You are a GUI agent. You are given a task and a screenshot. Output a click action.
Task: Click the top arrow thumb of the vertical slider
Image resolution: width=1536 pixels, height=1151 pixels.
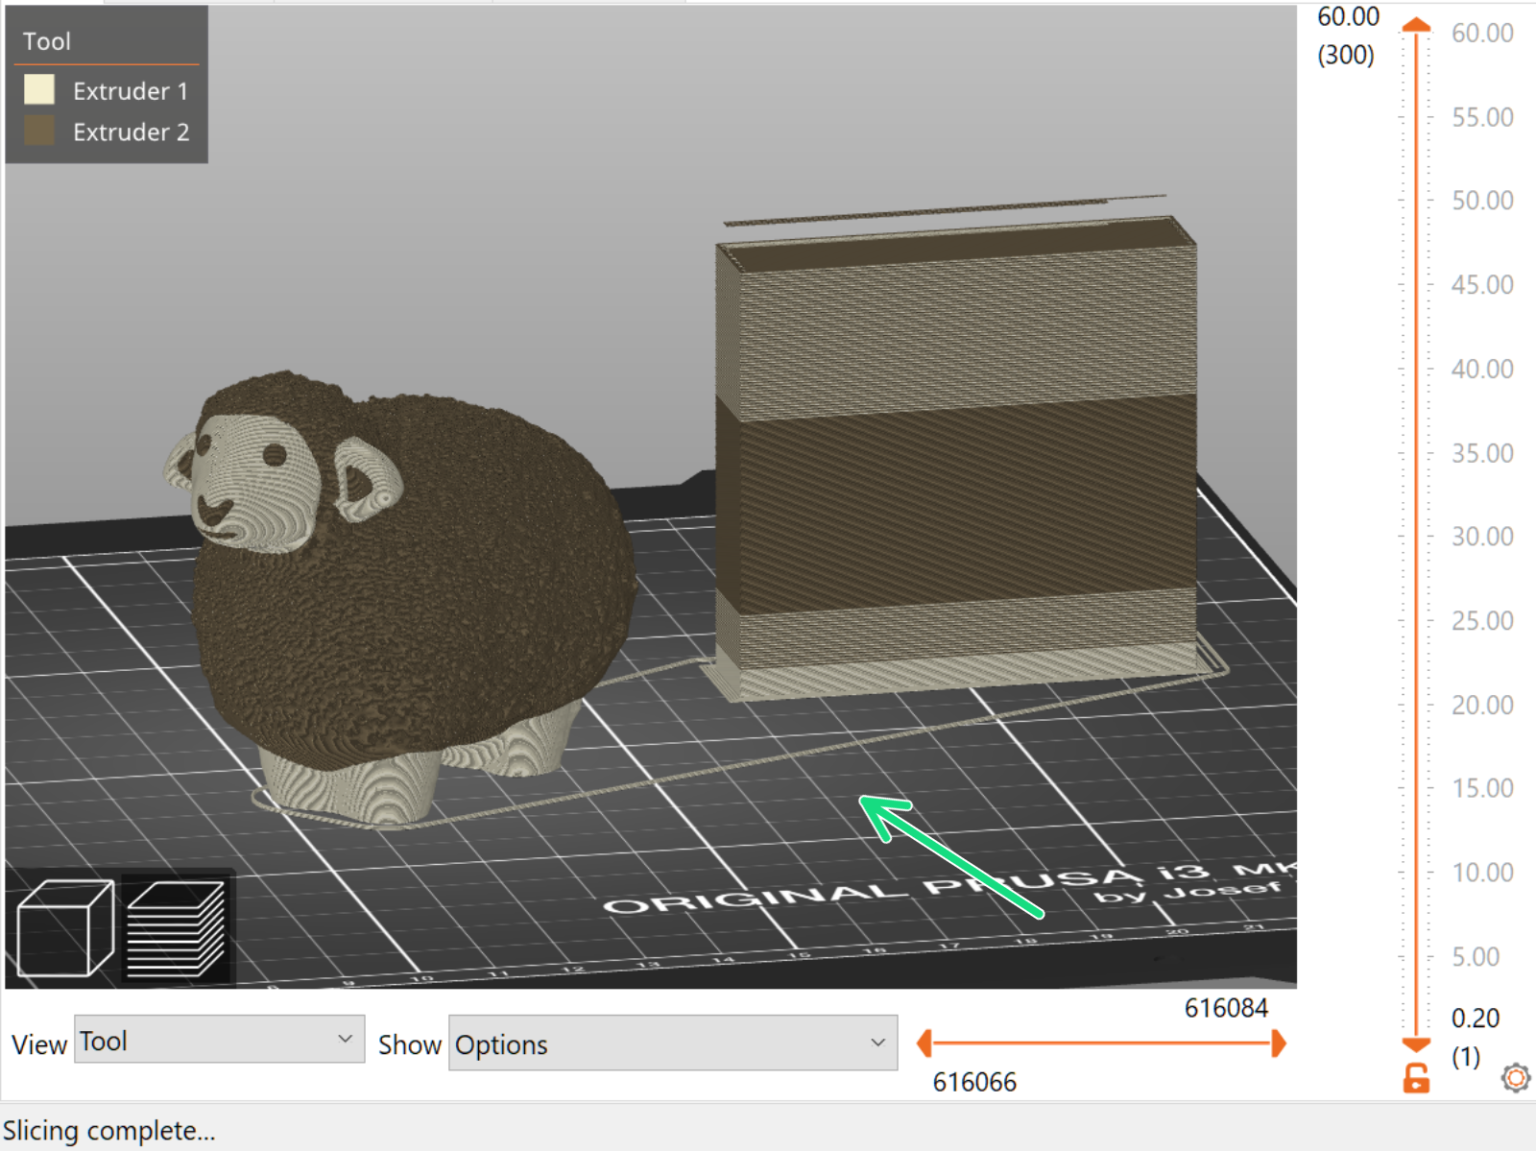1415,25
